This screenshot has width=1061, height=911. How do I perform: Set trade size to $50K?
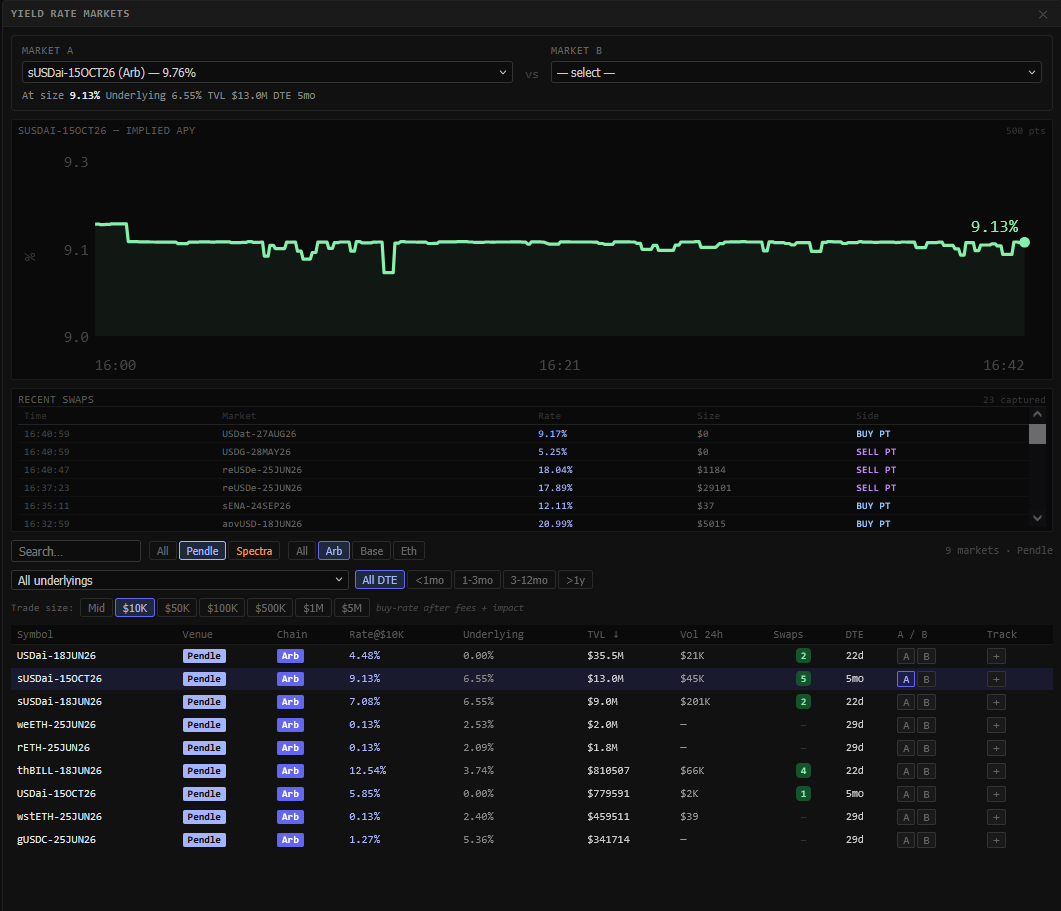[x=177, y=608]
